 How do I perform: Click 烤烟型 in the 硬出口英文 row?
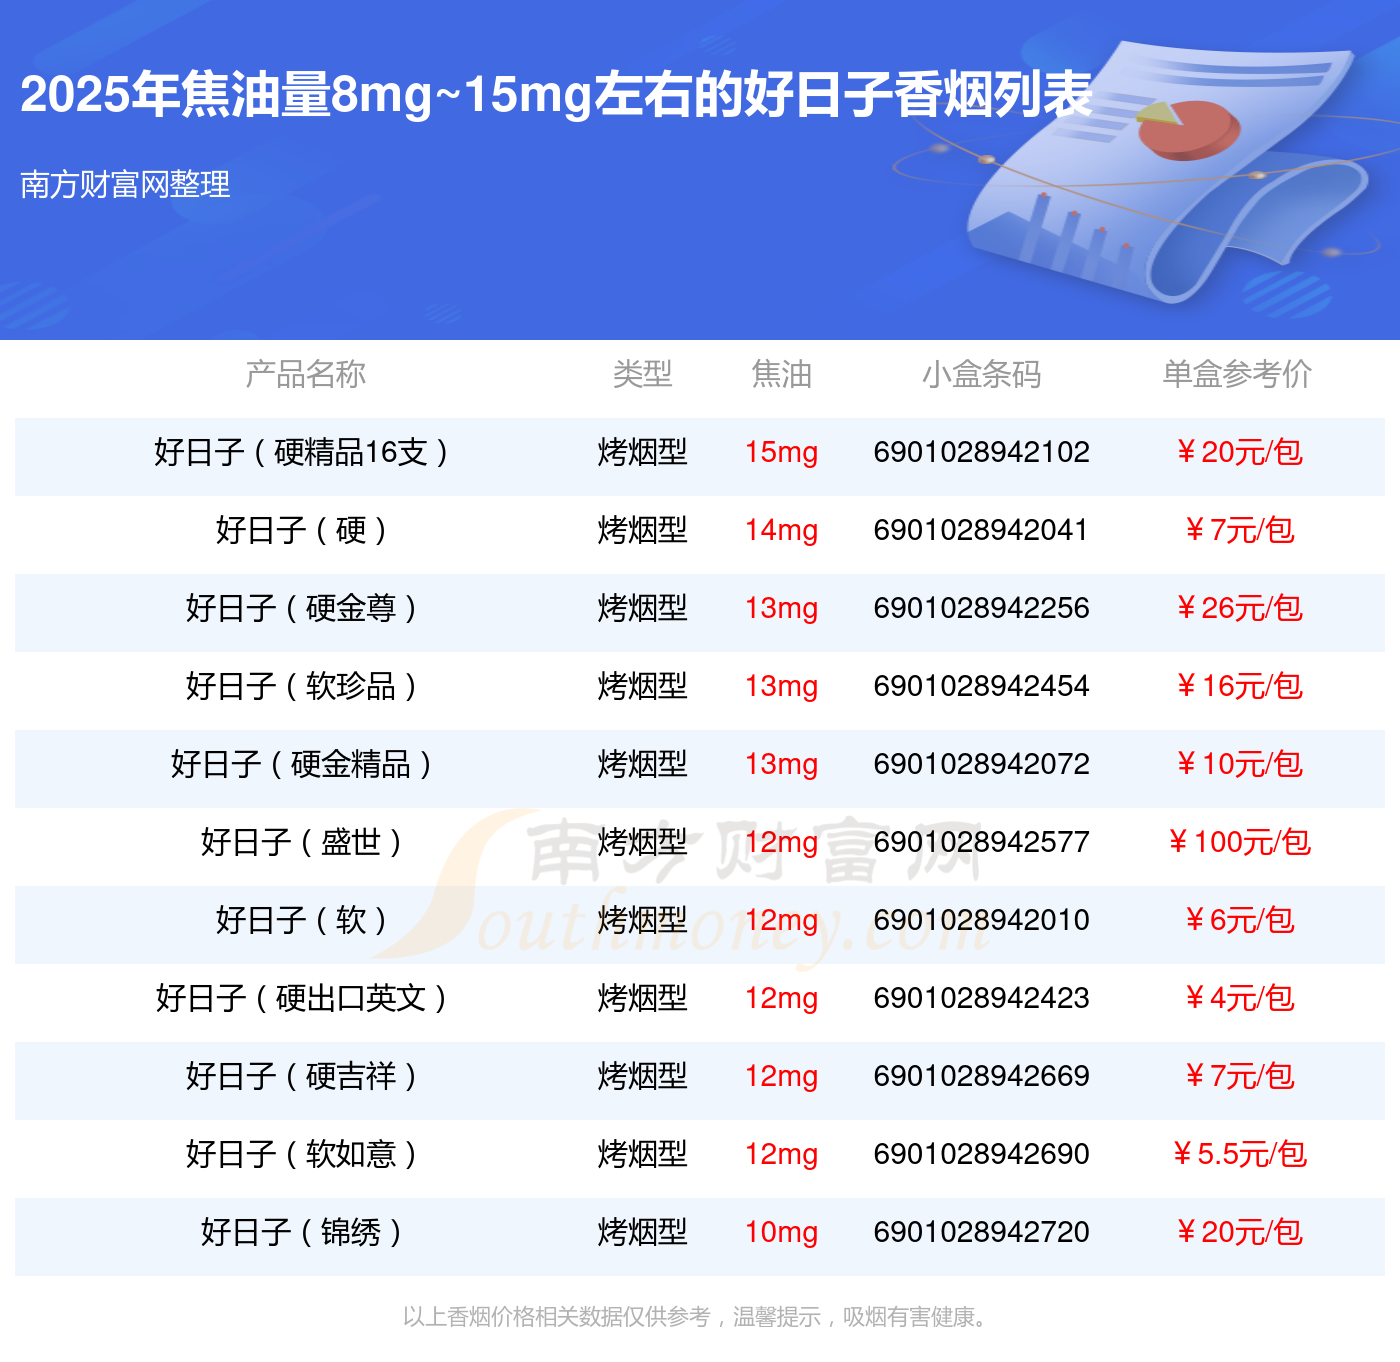(x=642, y=998)
